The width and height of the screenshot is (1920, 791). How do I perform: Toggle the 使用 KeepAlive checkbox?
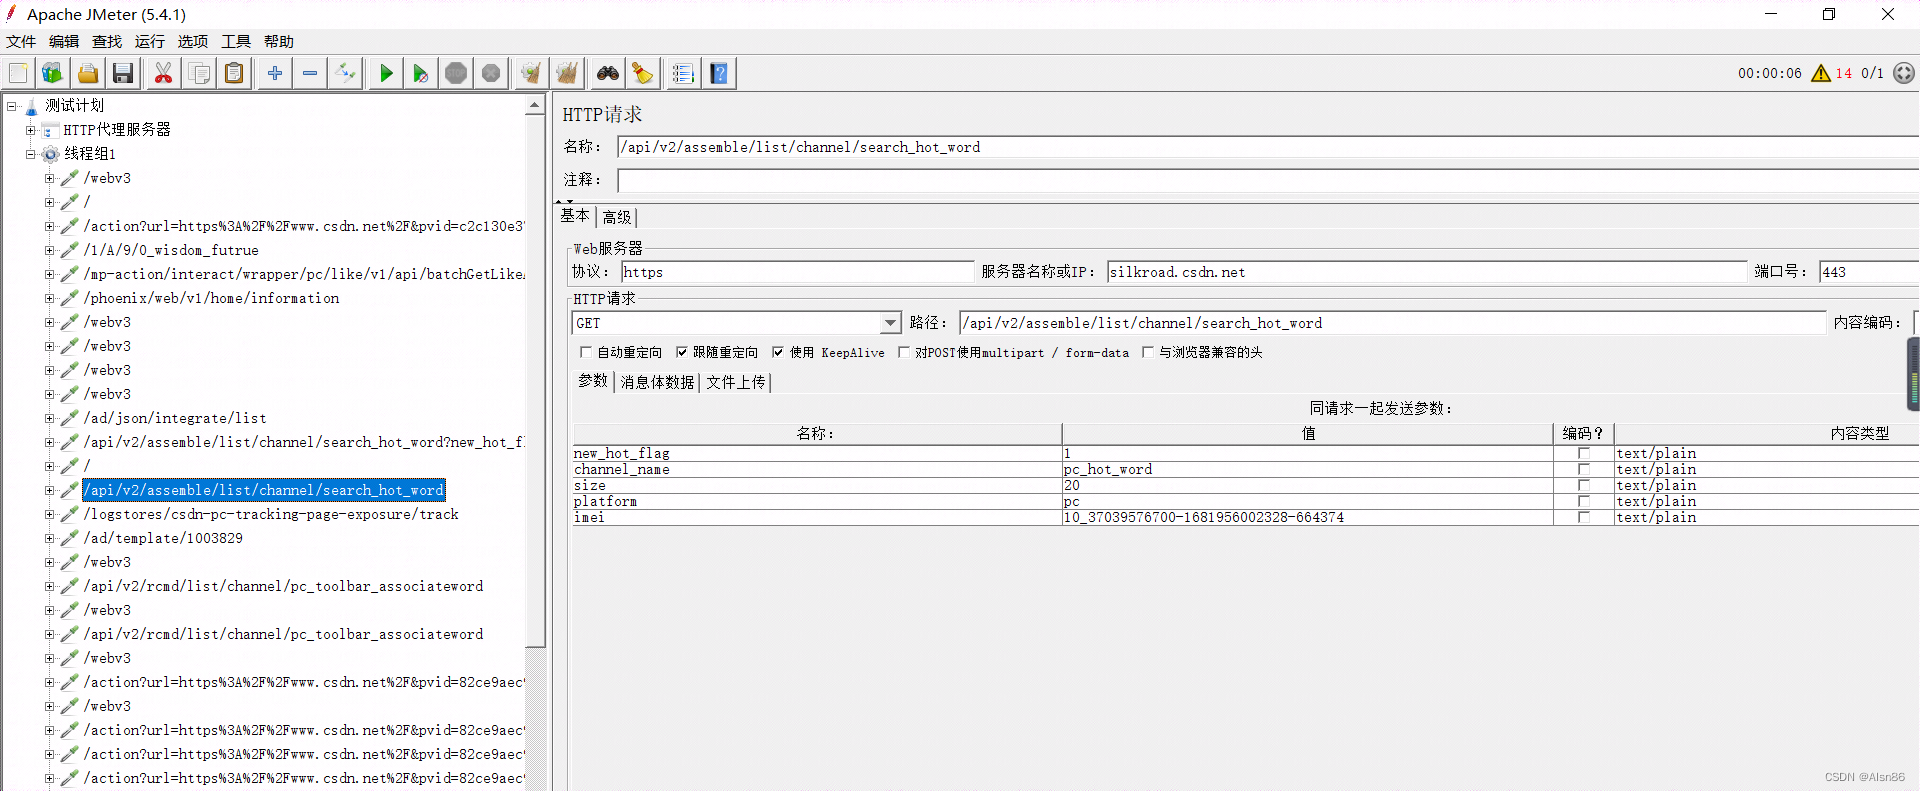(778, 352)
